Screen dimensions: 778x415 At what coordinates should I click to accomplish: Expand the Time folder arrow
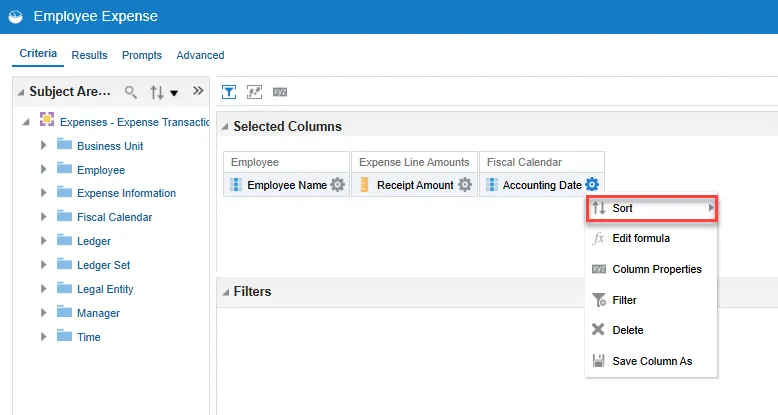click(x=44, y=336)
